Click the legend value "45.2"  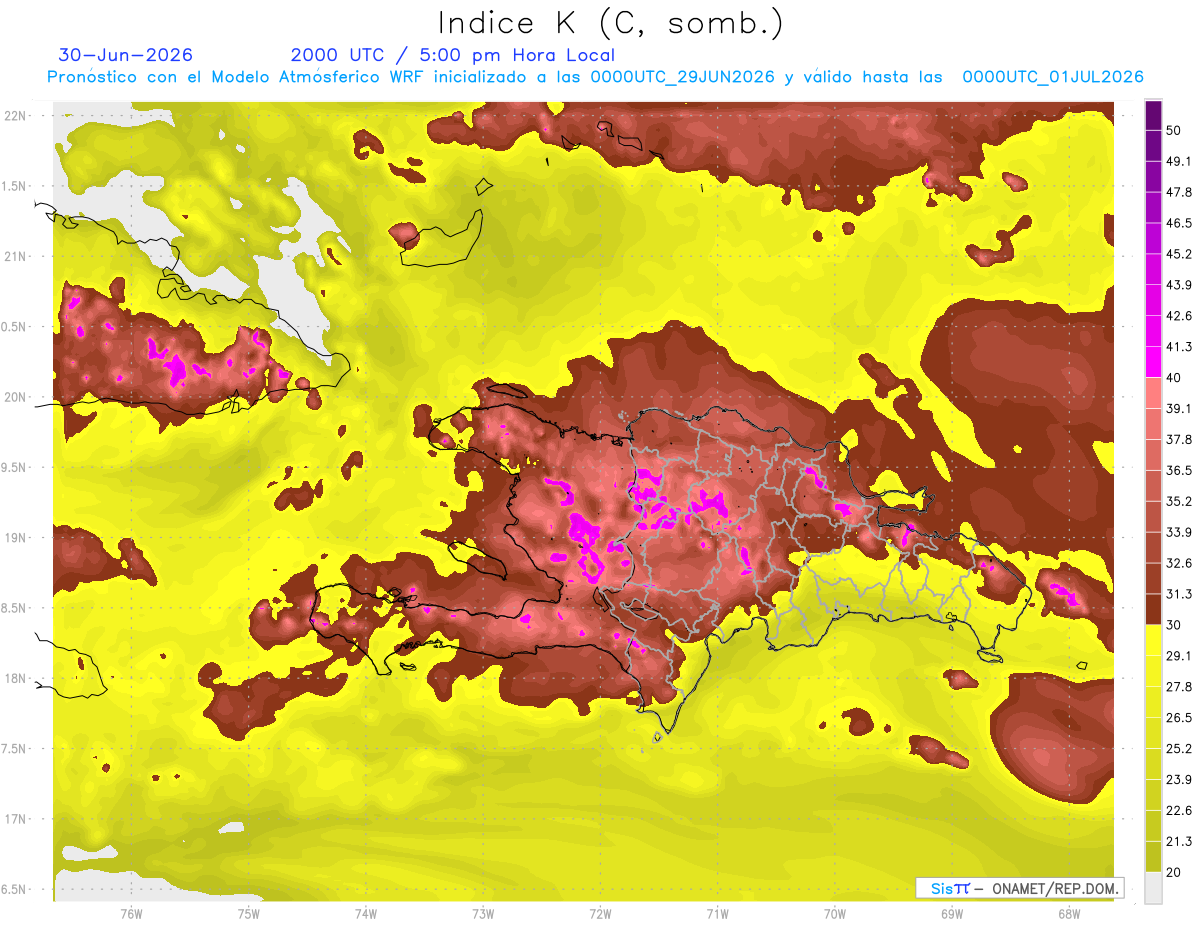pos(1179,254)
